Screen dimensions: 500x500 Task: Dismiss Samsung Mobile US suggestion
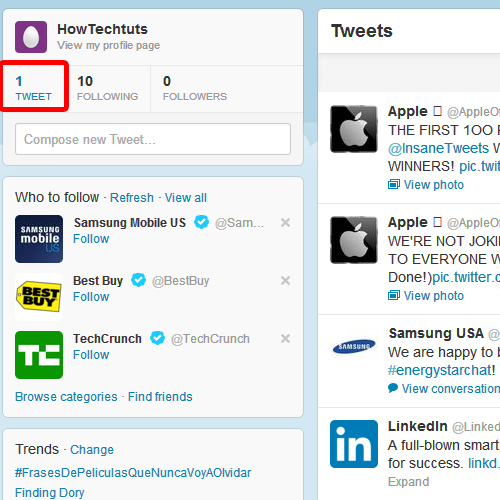pyautogui.click(x=285, y=222)
